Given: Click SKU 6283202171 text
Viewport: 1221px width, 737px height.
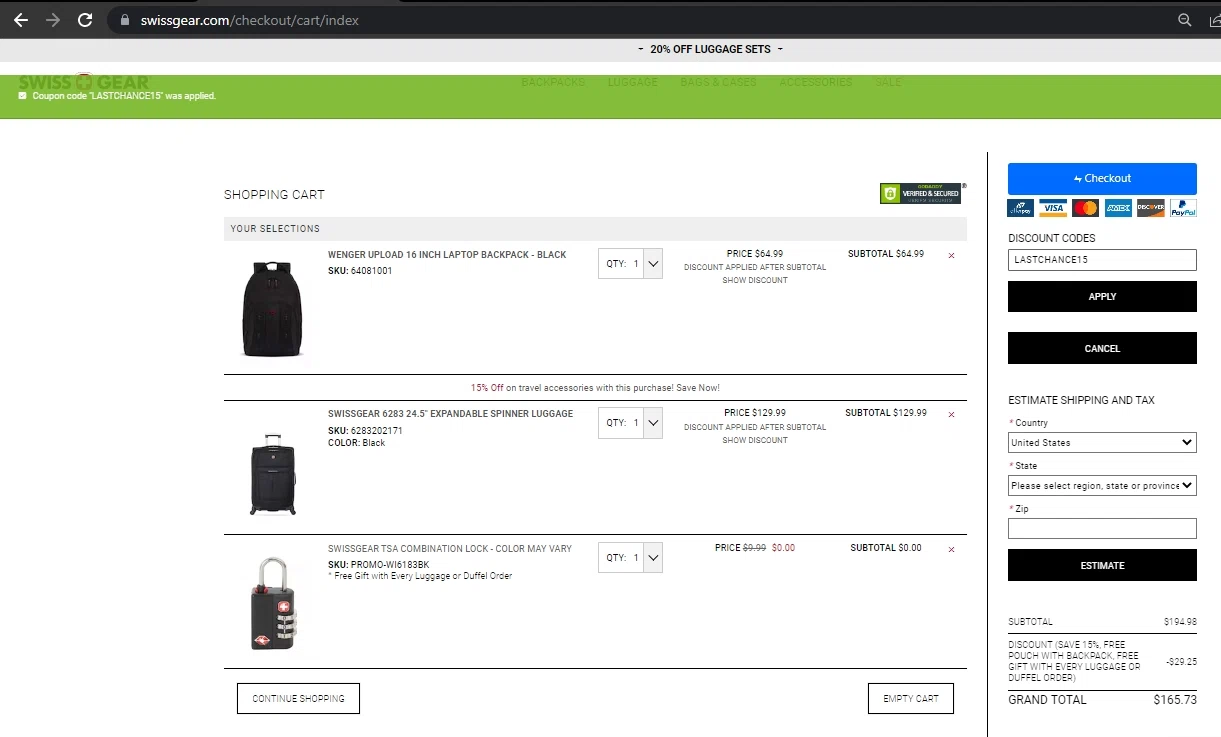Looking at the screenshot, I should coord(365,431).
